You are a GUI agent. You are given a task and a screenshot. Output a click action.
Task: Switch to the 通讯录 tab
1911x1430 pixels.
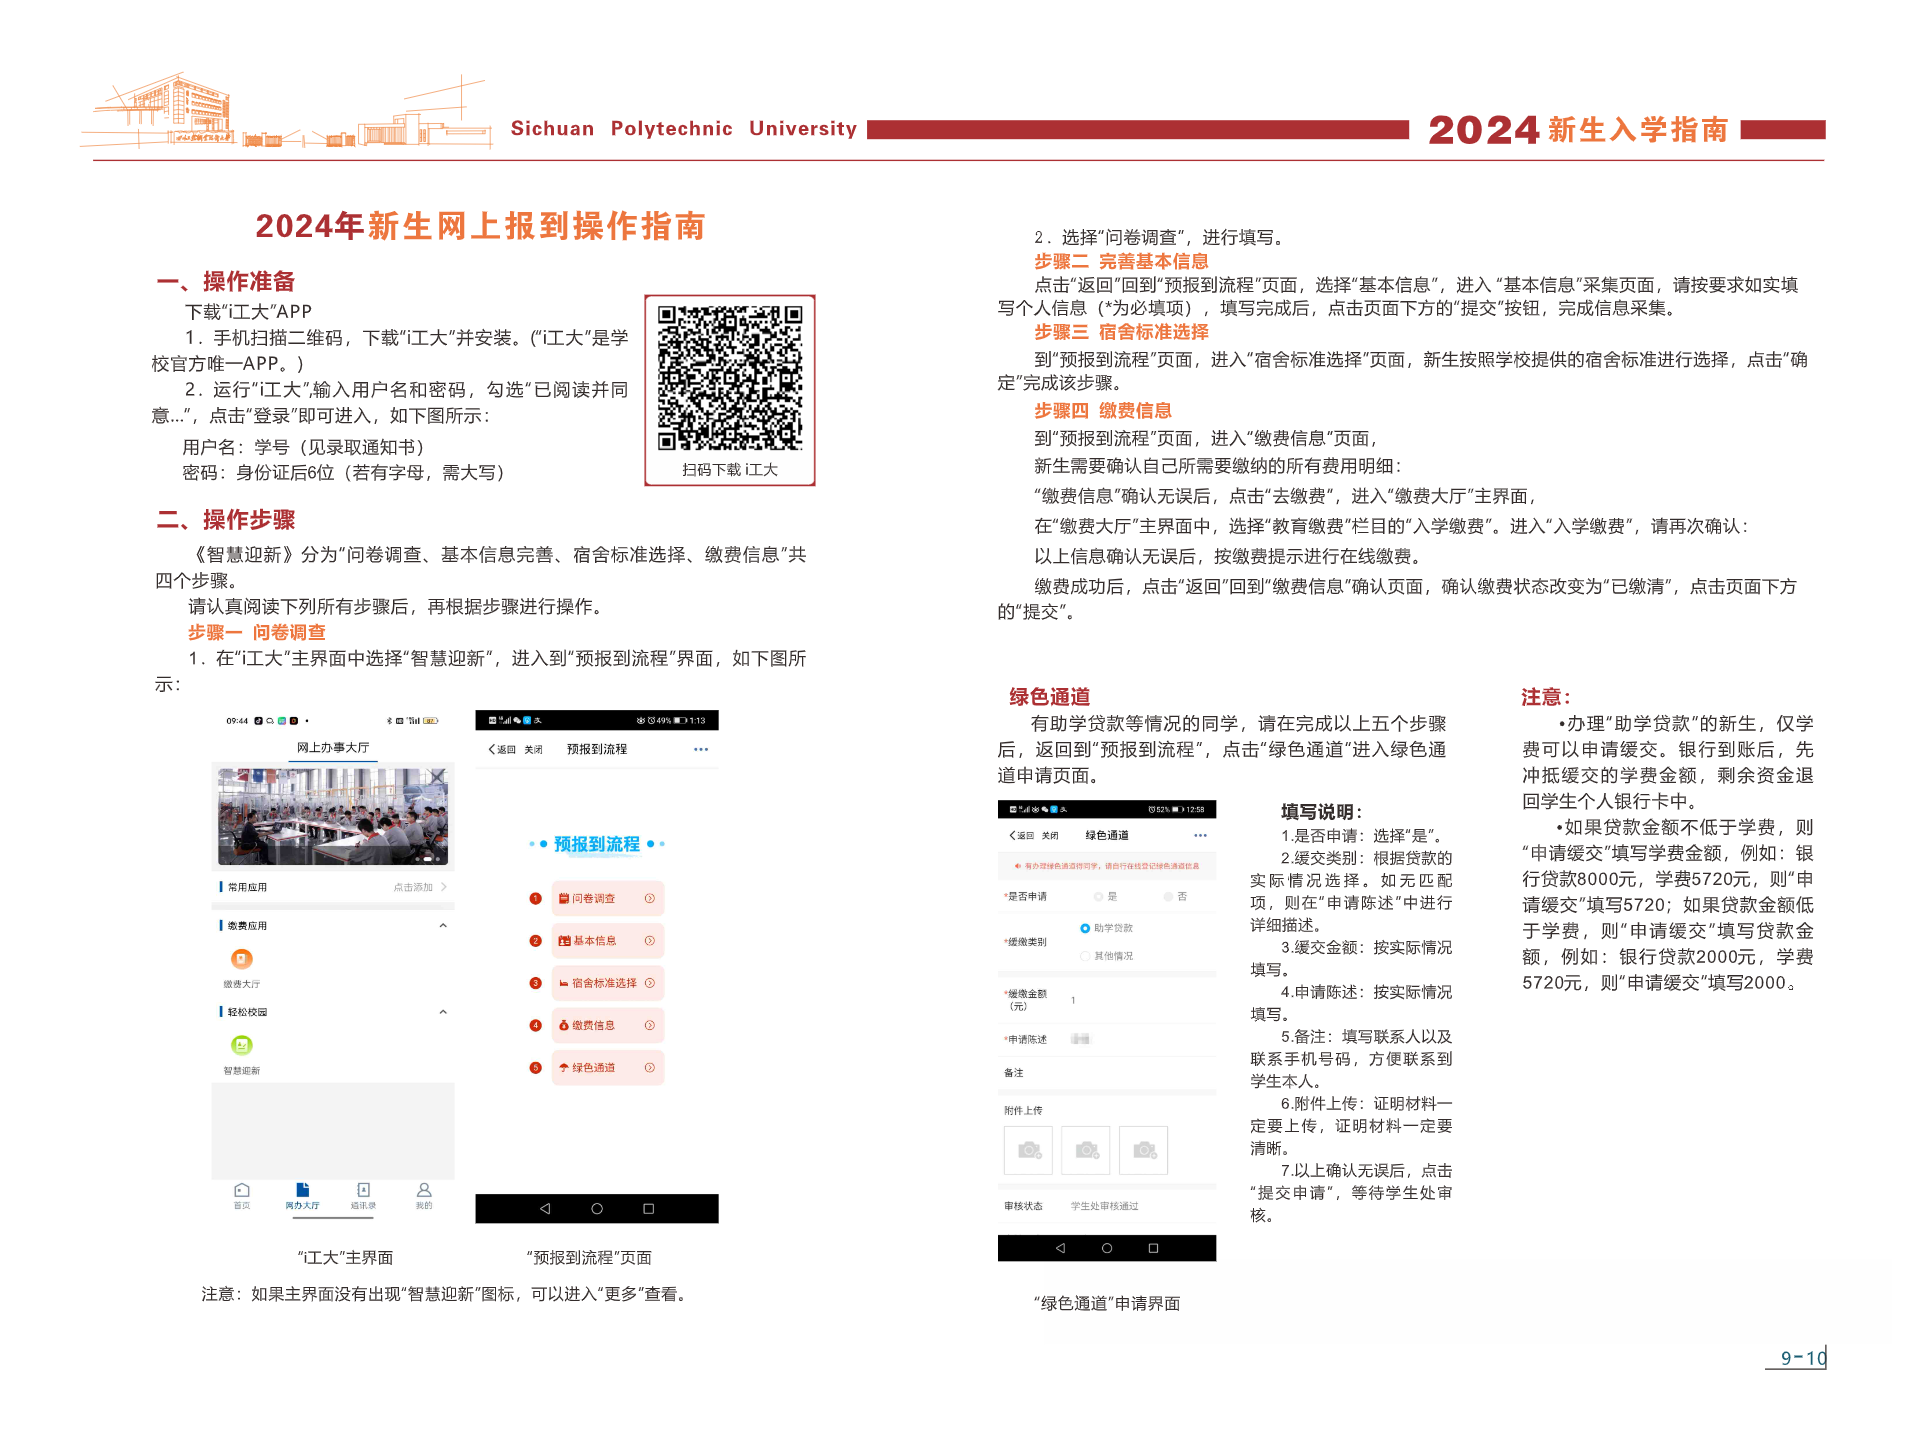[363, 1196]
